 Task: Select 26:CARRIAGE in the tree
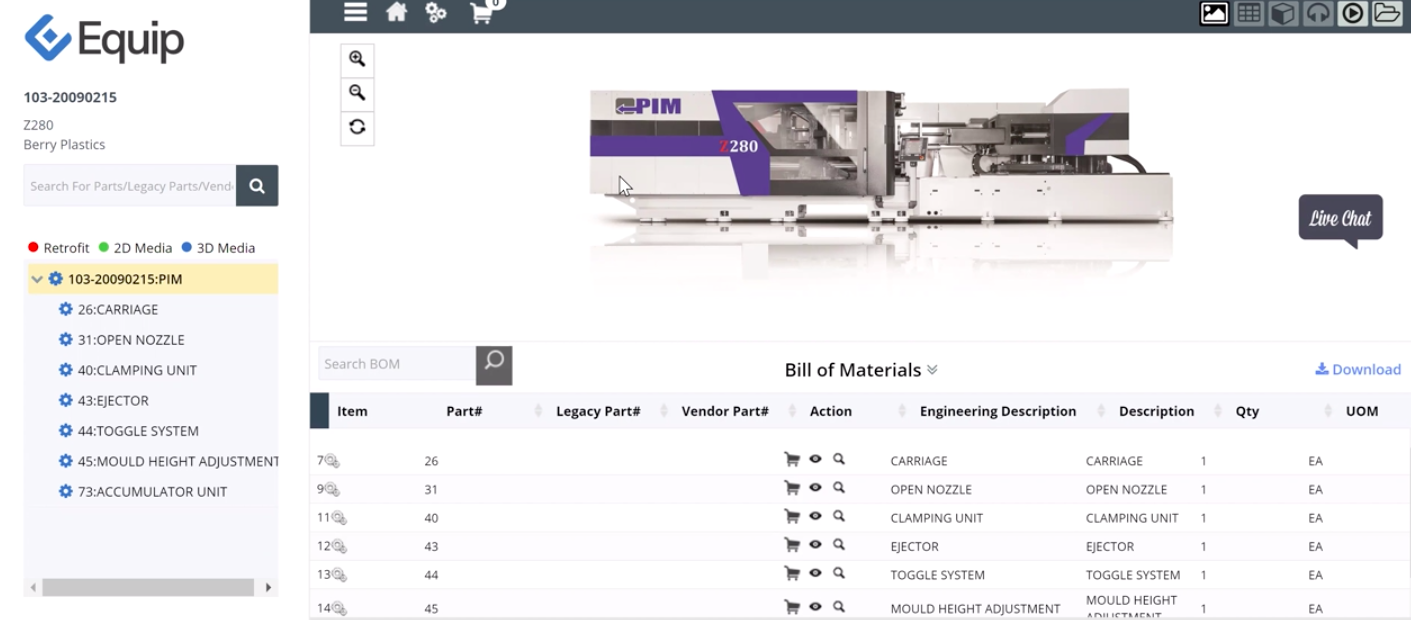point(118,310)
